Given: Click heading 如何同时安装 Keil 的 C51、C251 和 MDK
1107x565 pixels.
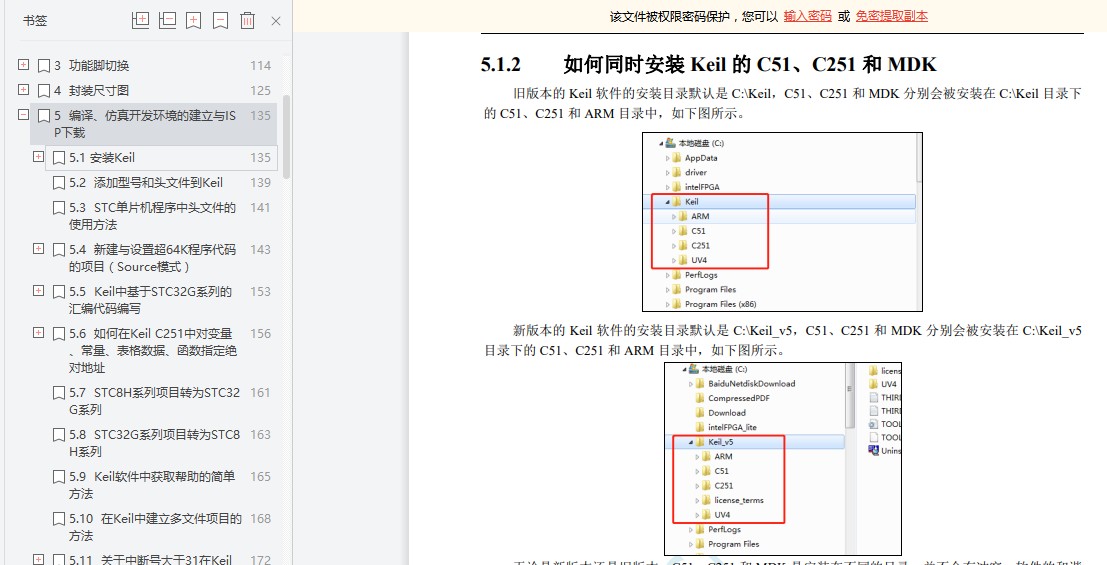Looking at the screenshot, I should coord(750,64).
